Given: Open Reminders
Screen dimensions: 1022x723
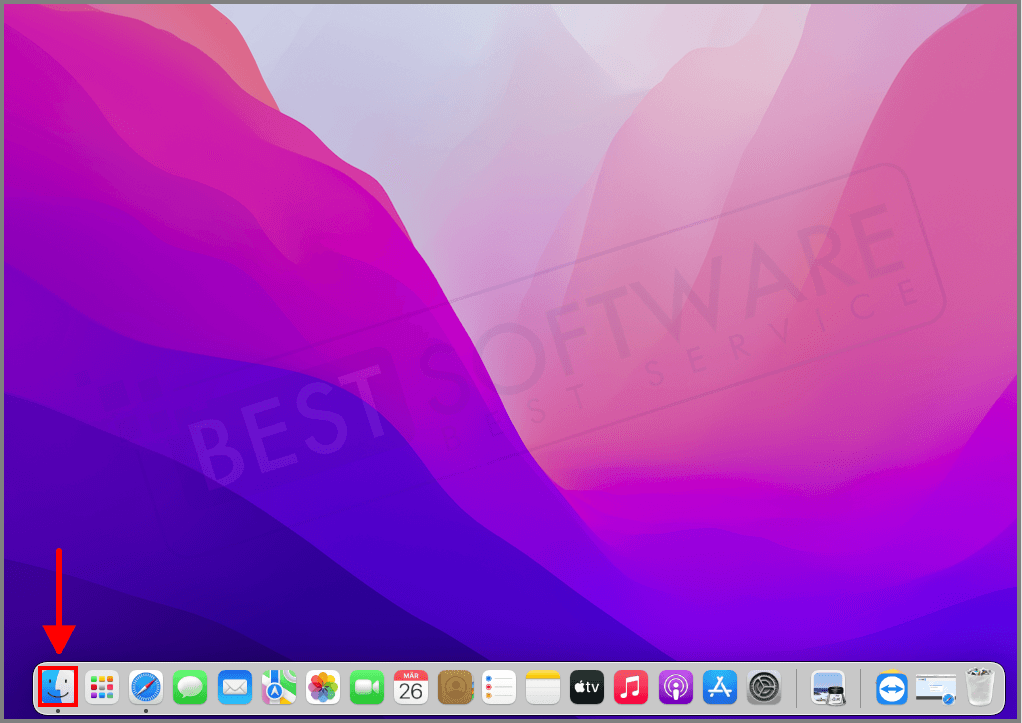Looking at the screenshot, I should (x=498, y=687).
